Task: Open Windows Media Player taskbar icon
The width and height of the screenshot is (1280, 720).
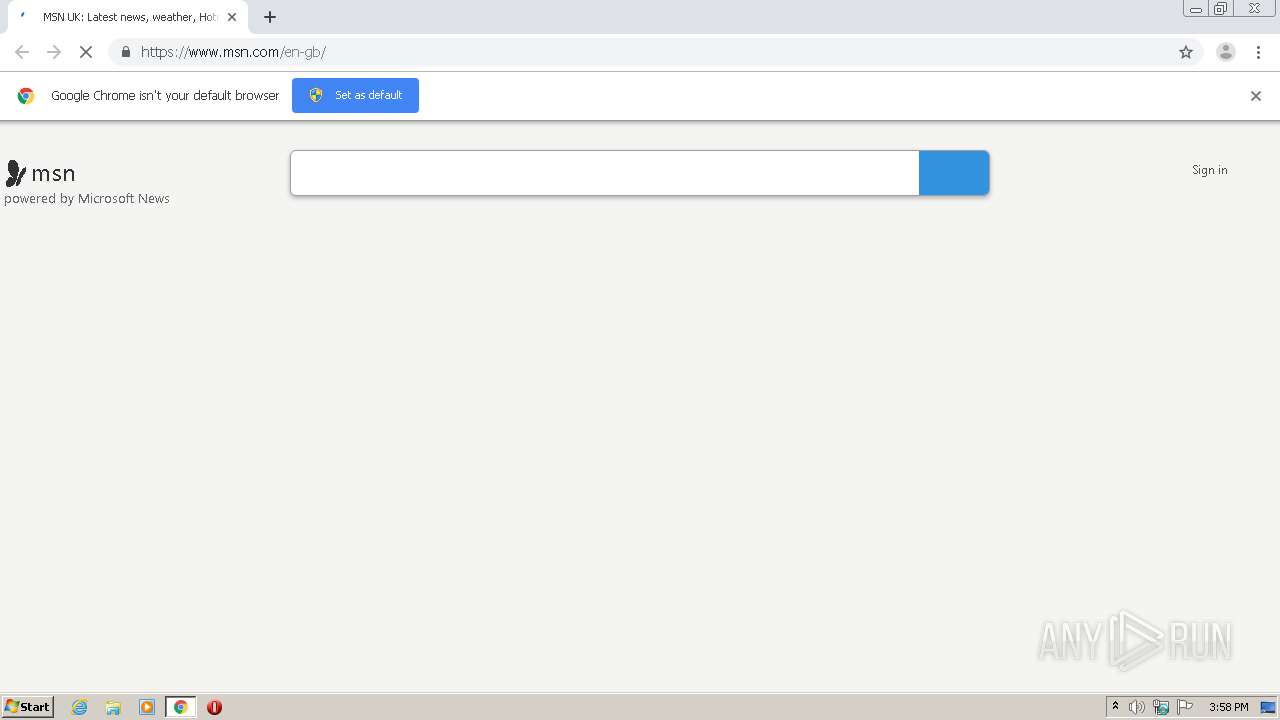Action: 147,707
